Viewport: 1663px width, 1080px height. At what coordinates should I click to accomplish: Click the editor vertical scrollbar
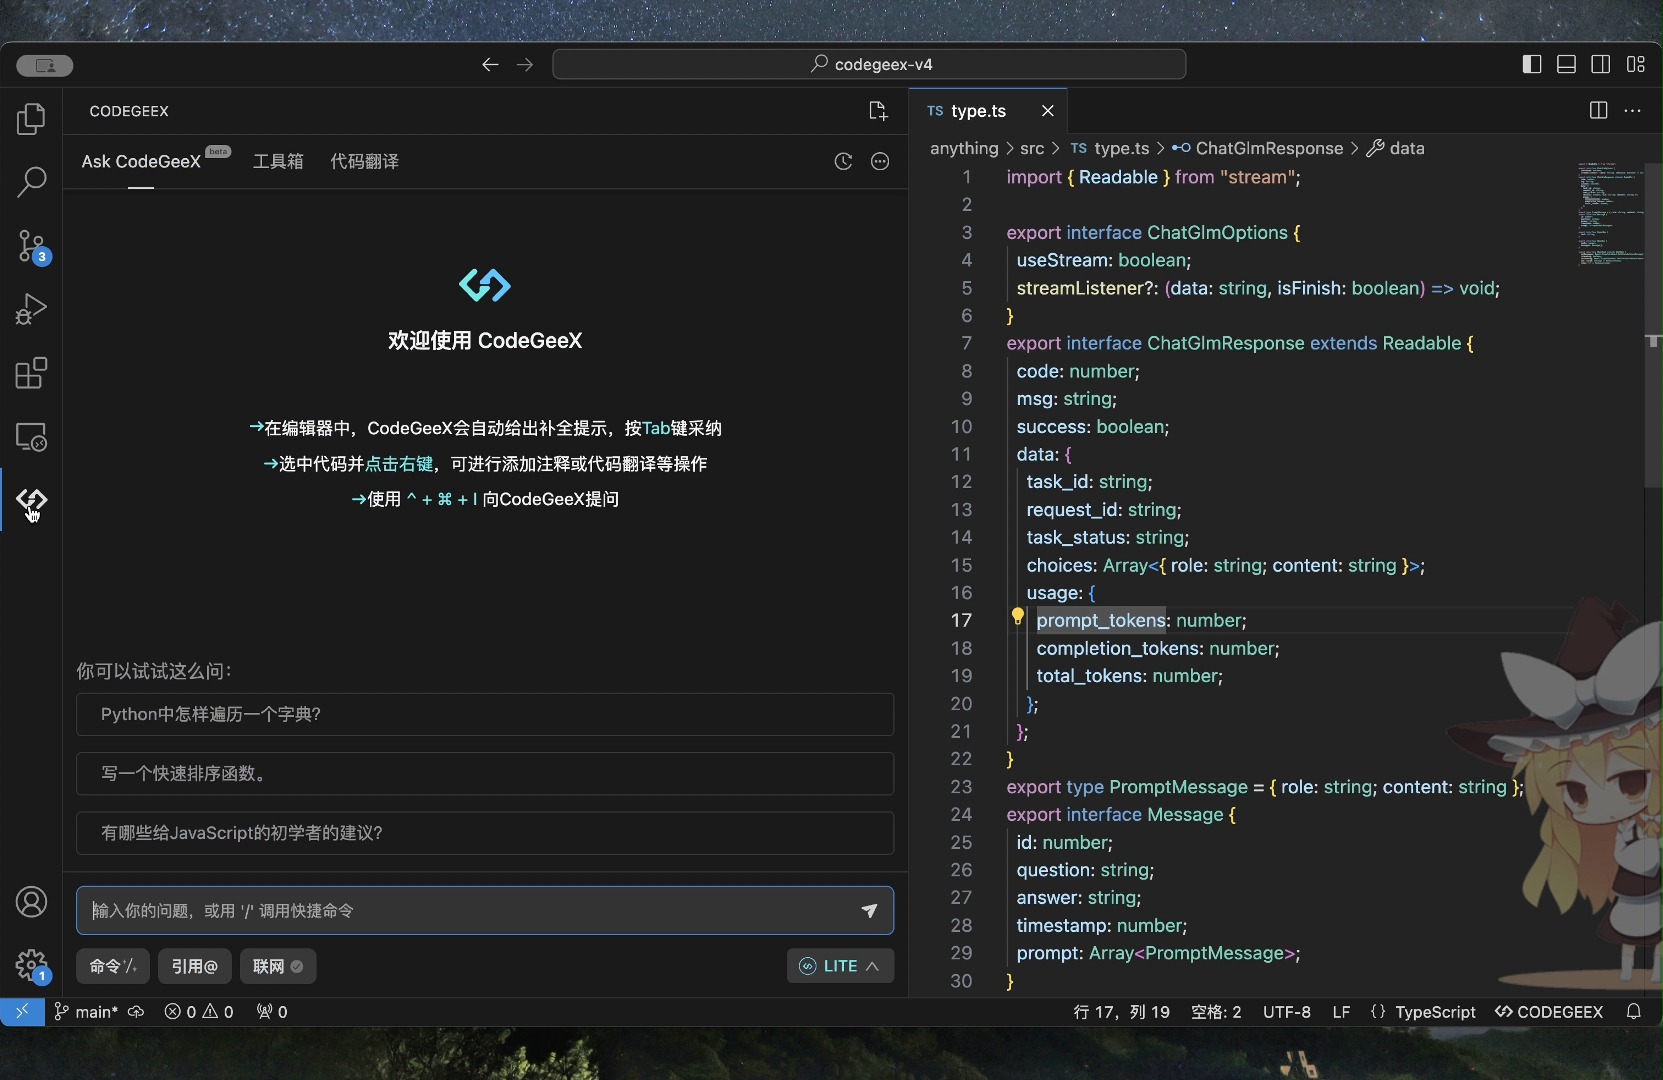(1654, 326)
